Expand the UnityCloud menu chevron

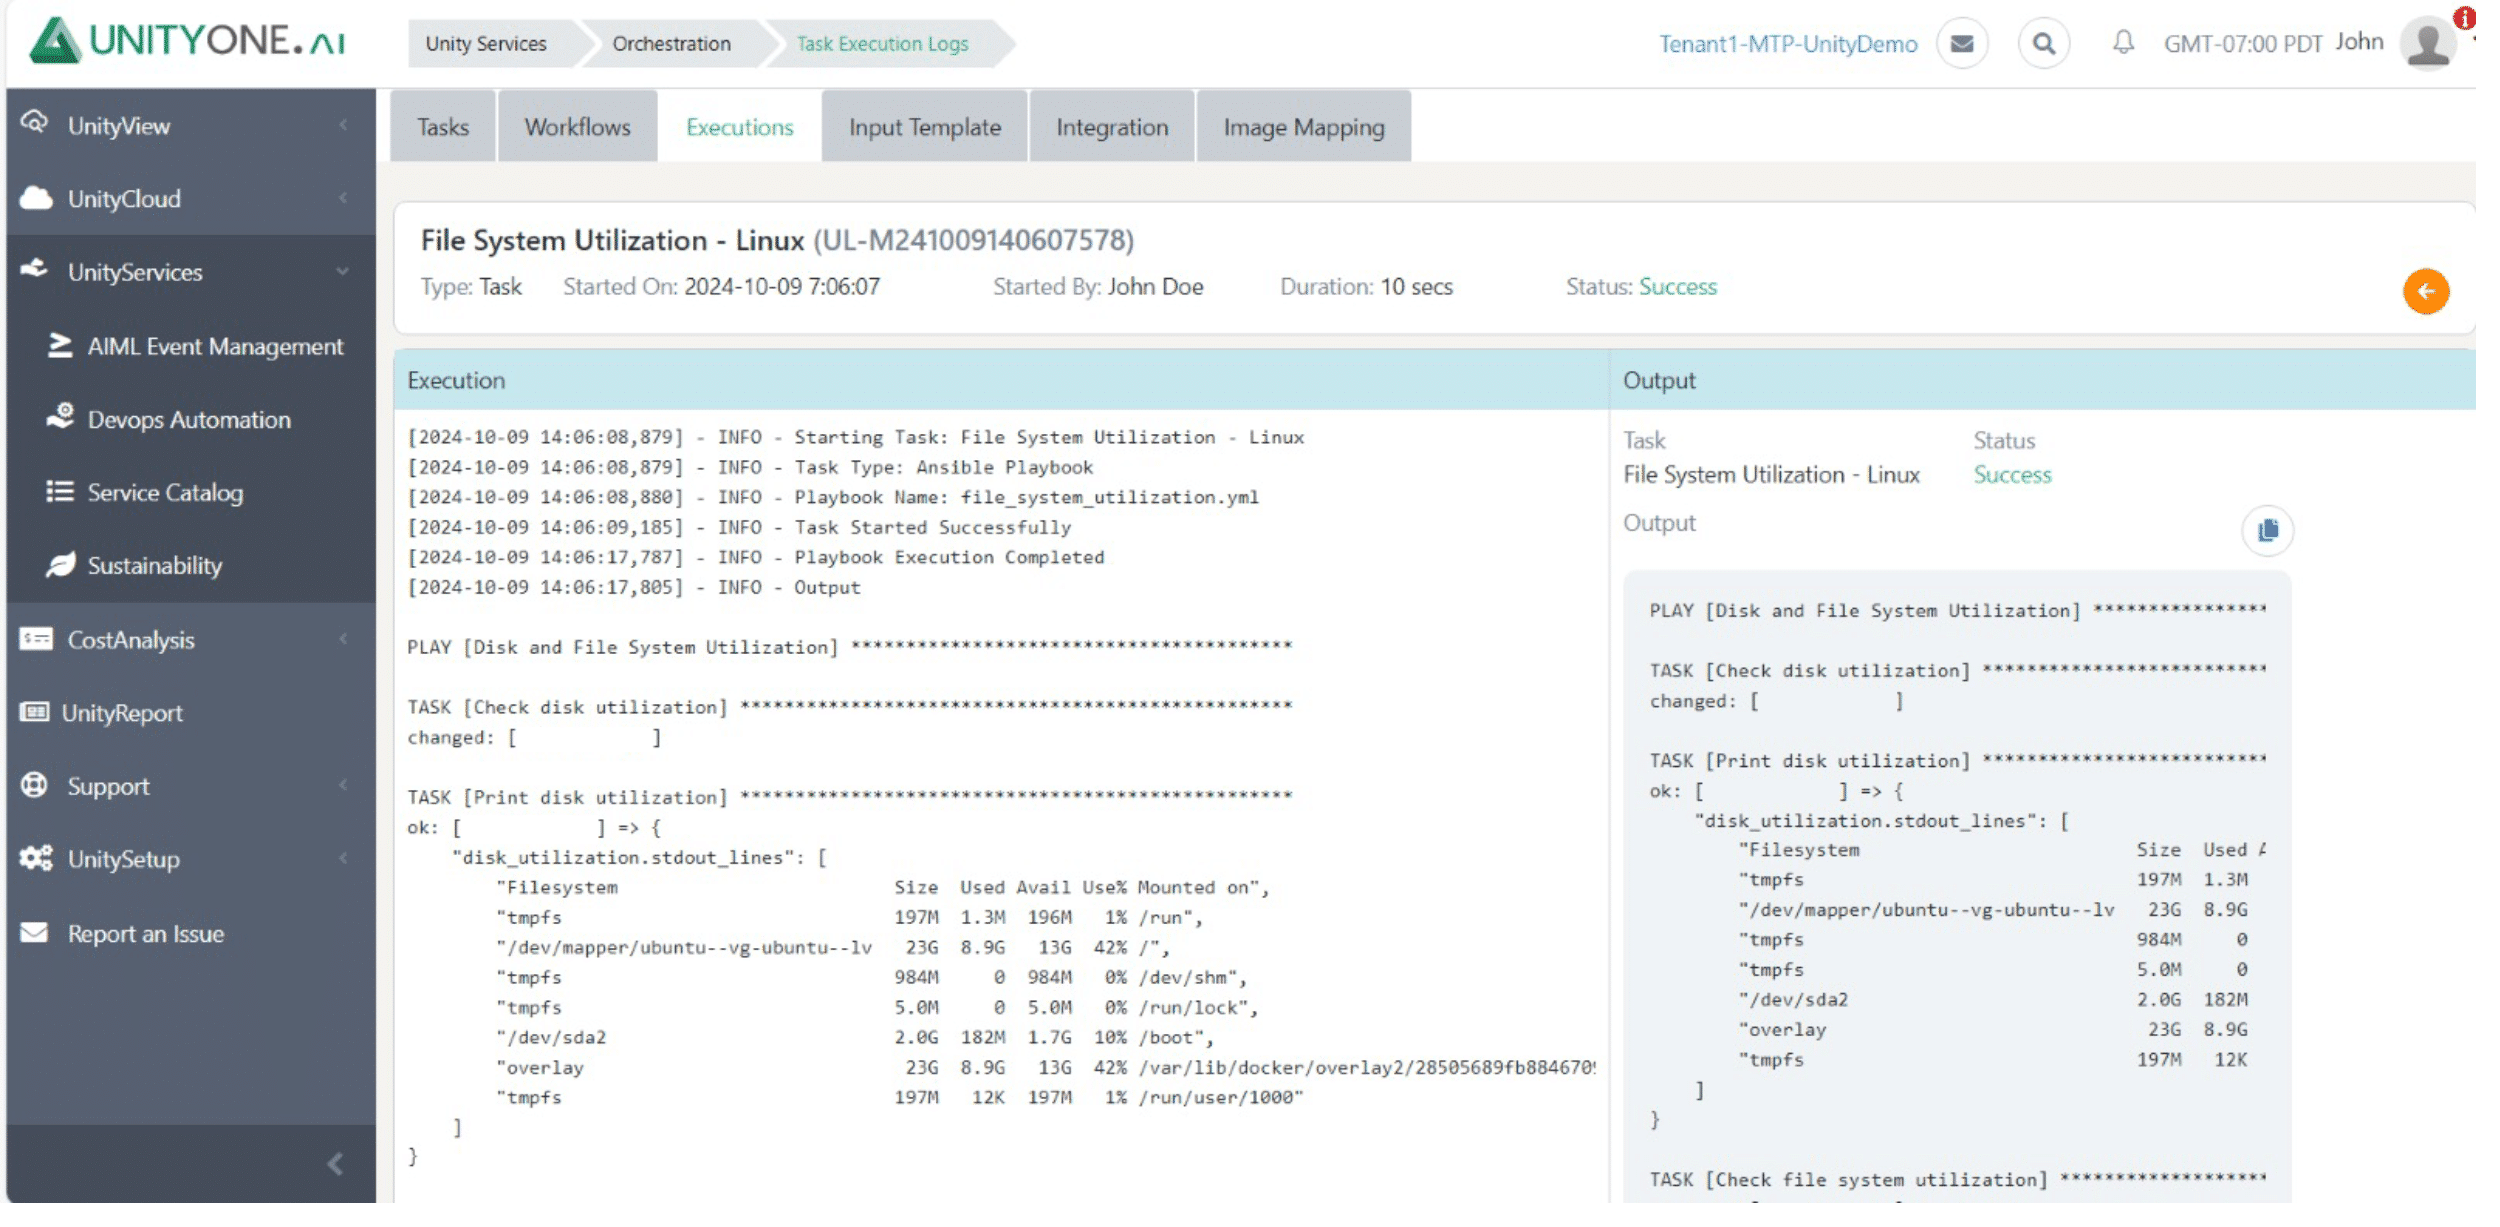point(343,198)
